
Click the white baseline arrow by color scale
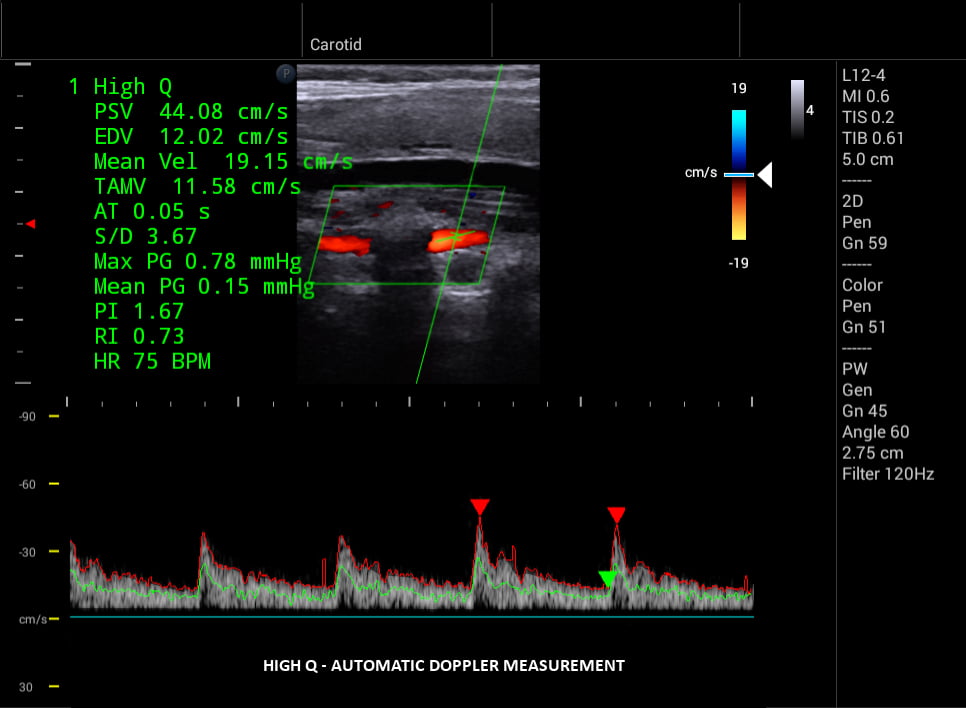764,175
